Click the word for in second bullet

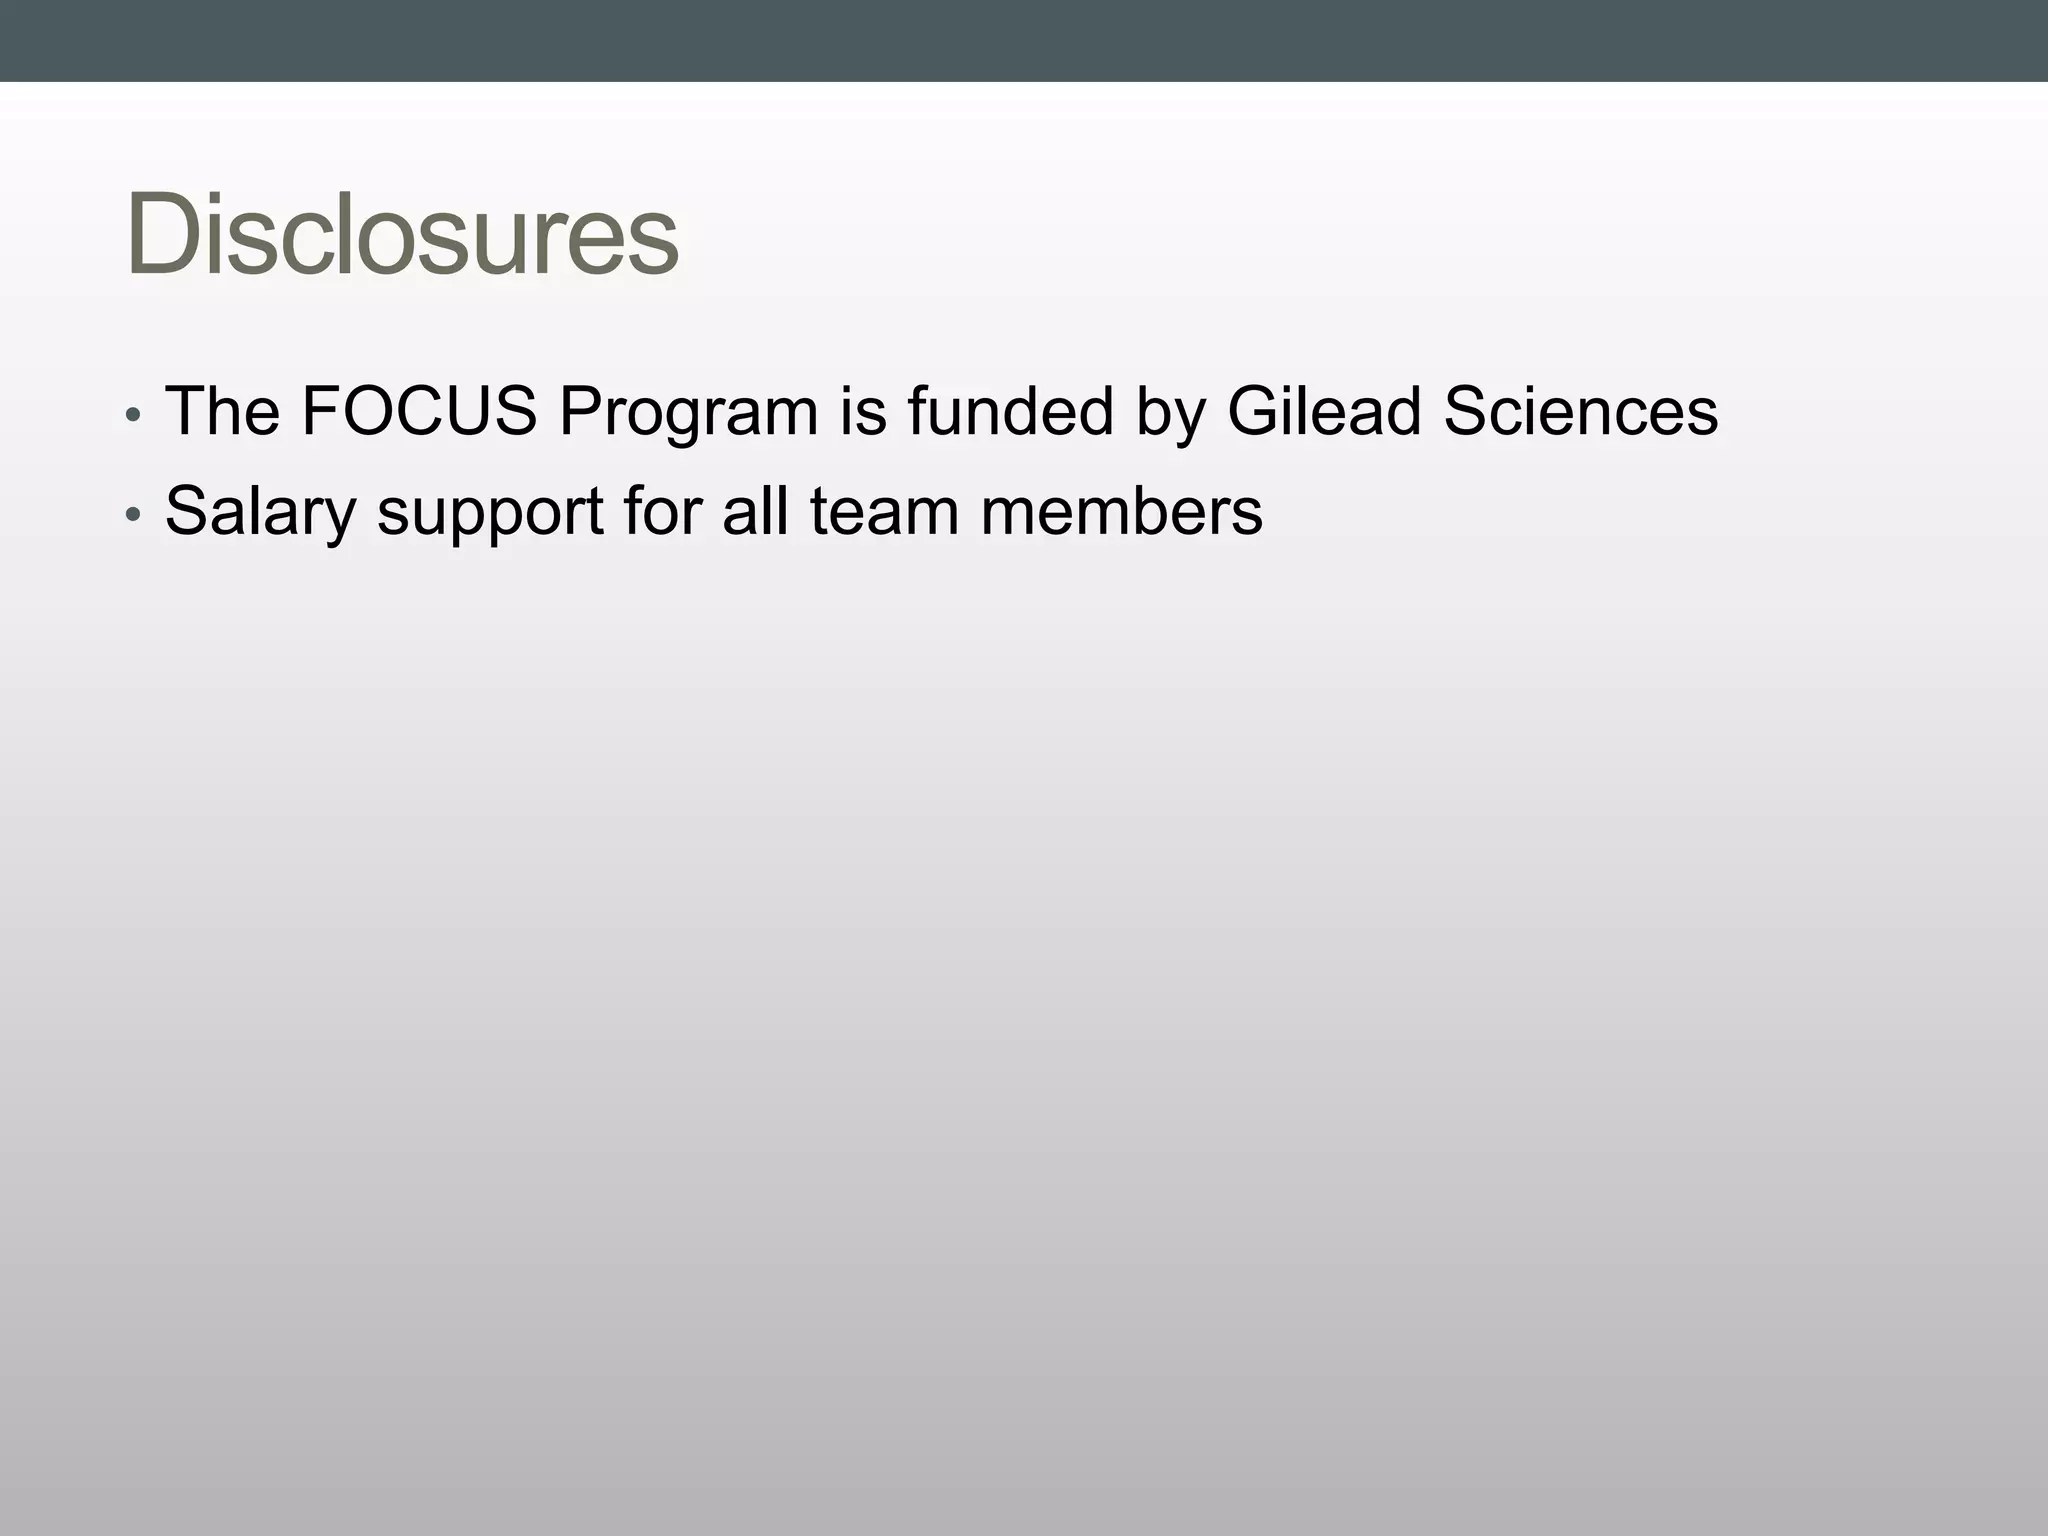click(x=662, y=511)
